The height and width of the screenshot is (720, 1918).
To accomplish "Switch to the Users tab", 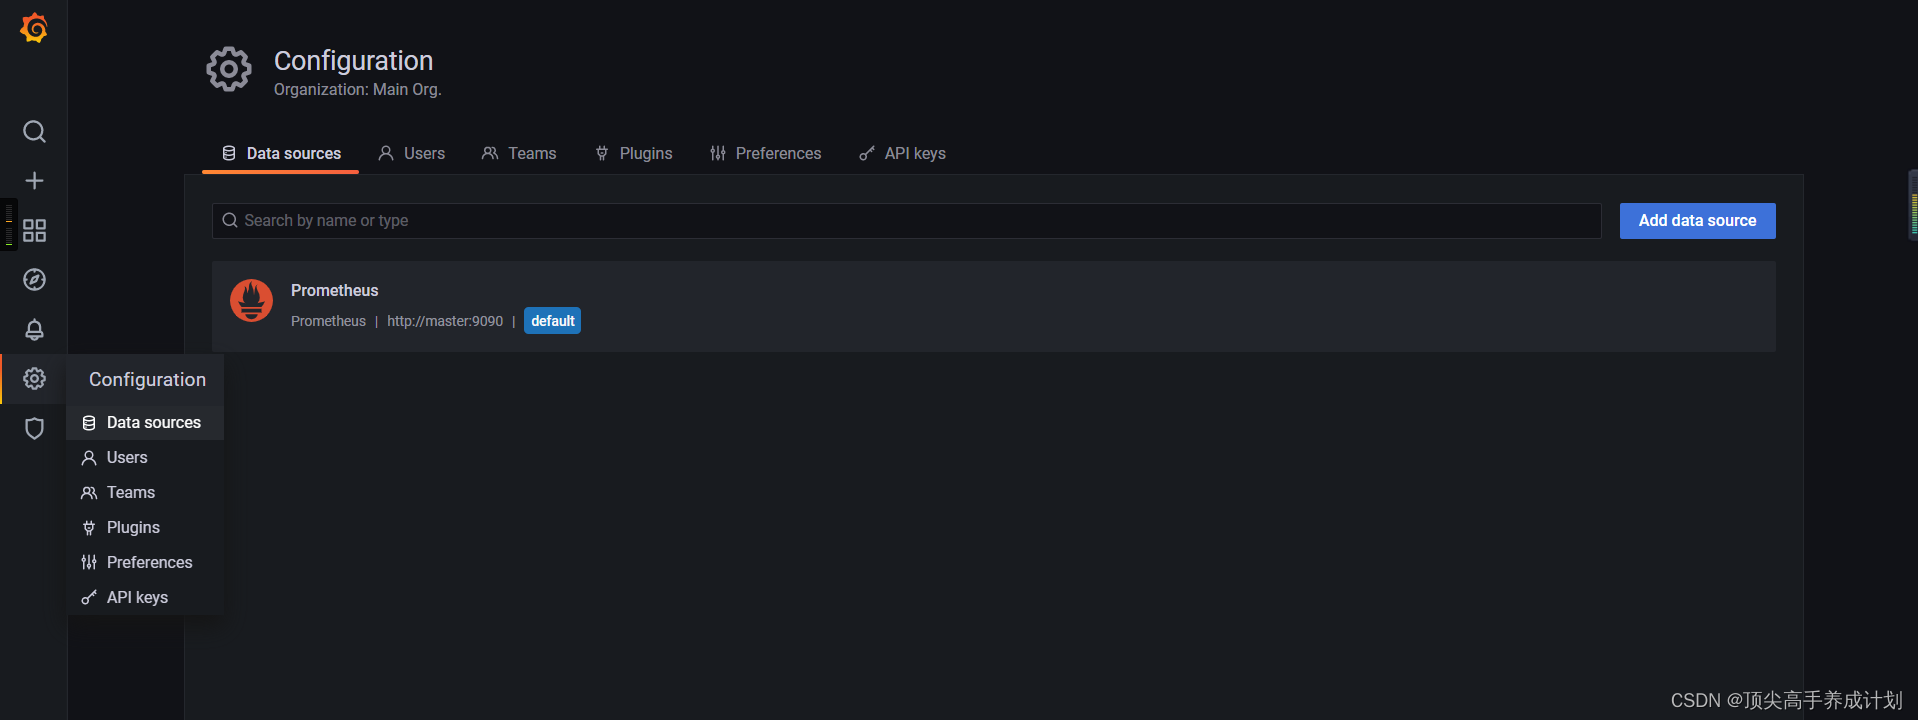I will coord(412,153).
